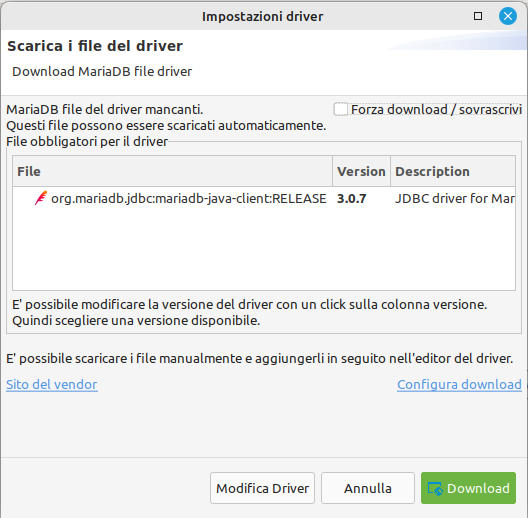Image resolution: width=528 pixels, height=518 pixels.
Task: Select the org.mariadb.jdbc:mariadb-java-client:RELEASE row
Action: (x=264, y=199)
